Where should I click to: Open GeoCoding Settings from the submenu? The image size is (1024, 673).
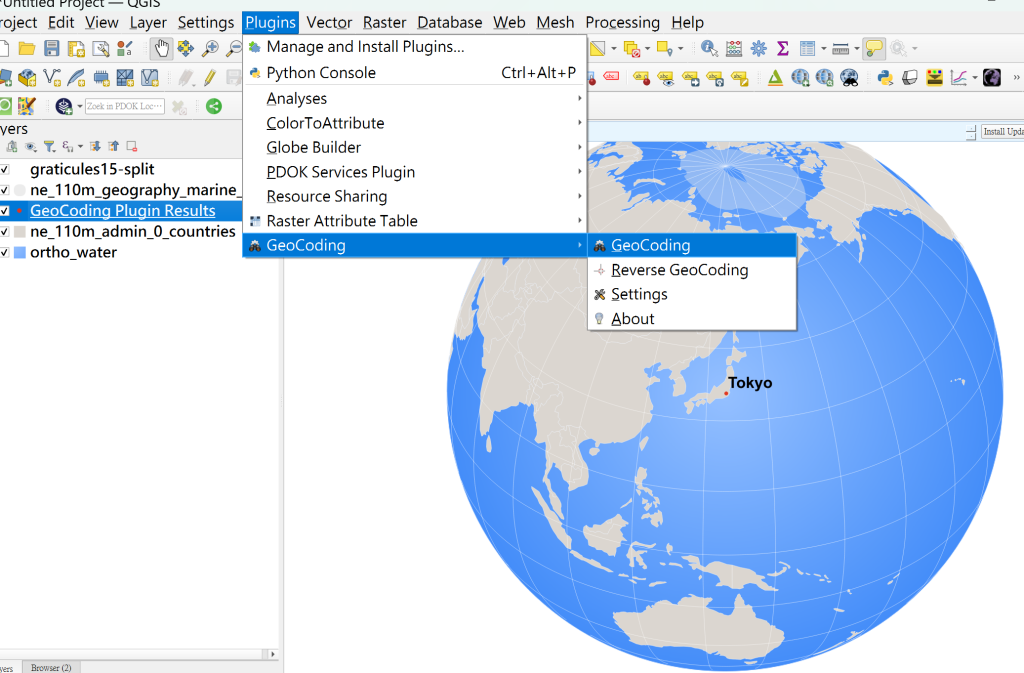click(692, 294)
